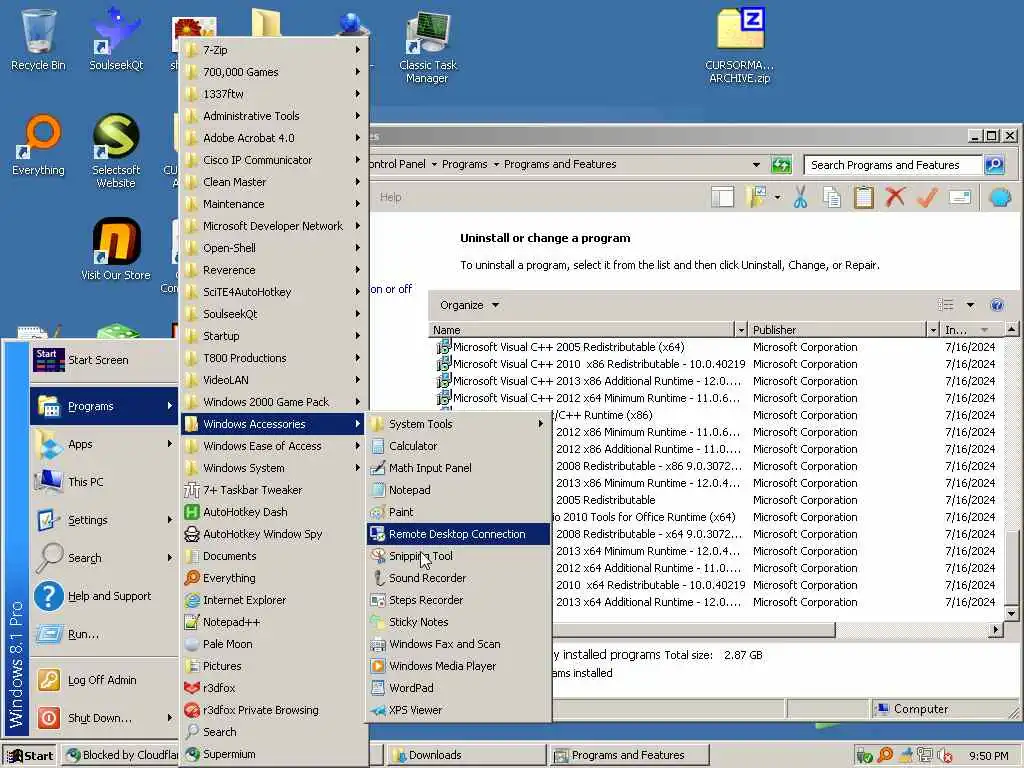Expand 7-Zip program folder
The image size is (1024, 768).
tap(274, 50)
